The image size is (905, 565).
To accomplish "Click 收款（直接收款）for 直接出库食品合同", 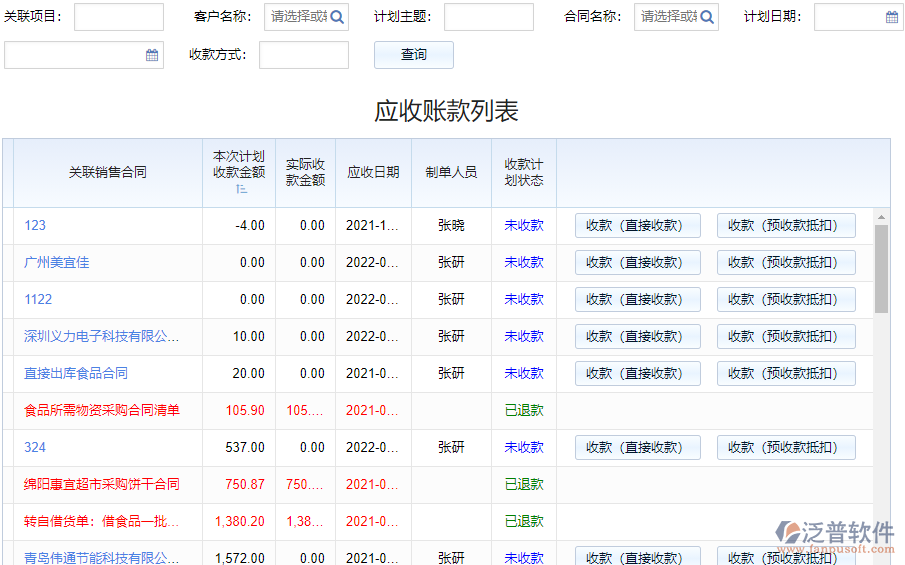I will click(638, 373).
